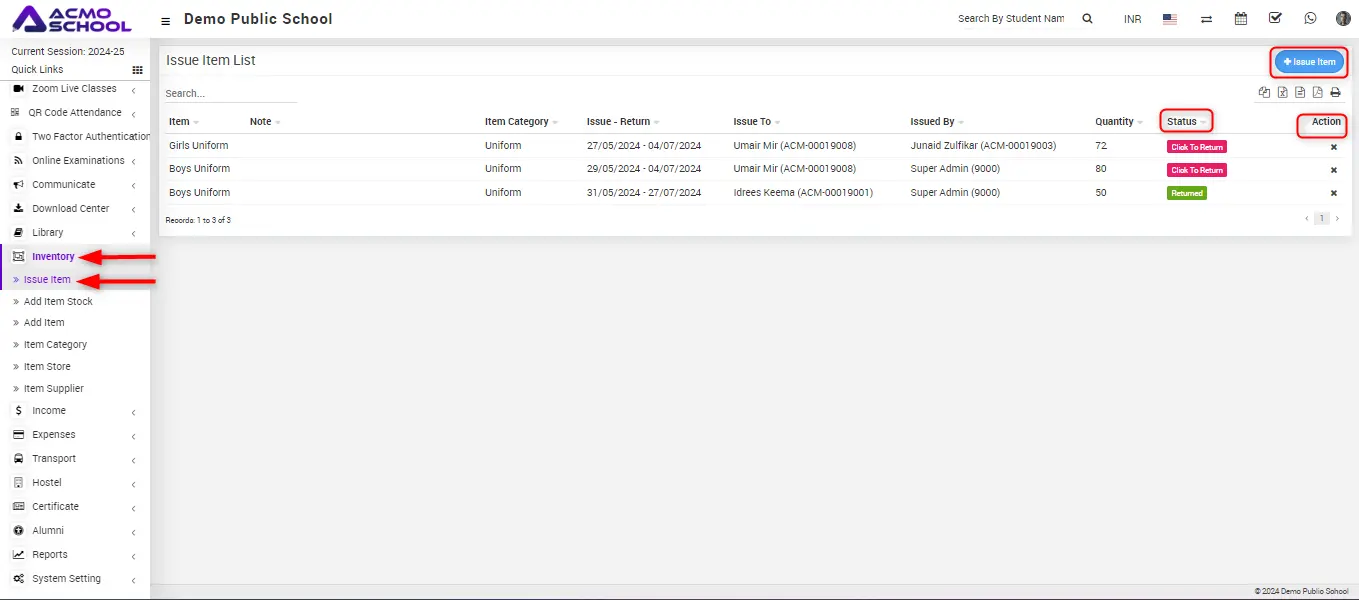Click the US flag language icon

click(x=1170, y=19)
